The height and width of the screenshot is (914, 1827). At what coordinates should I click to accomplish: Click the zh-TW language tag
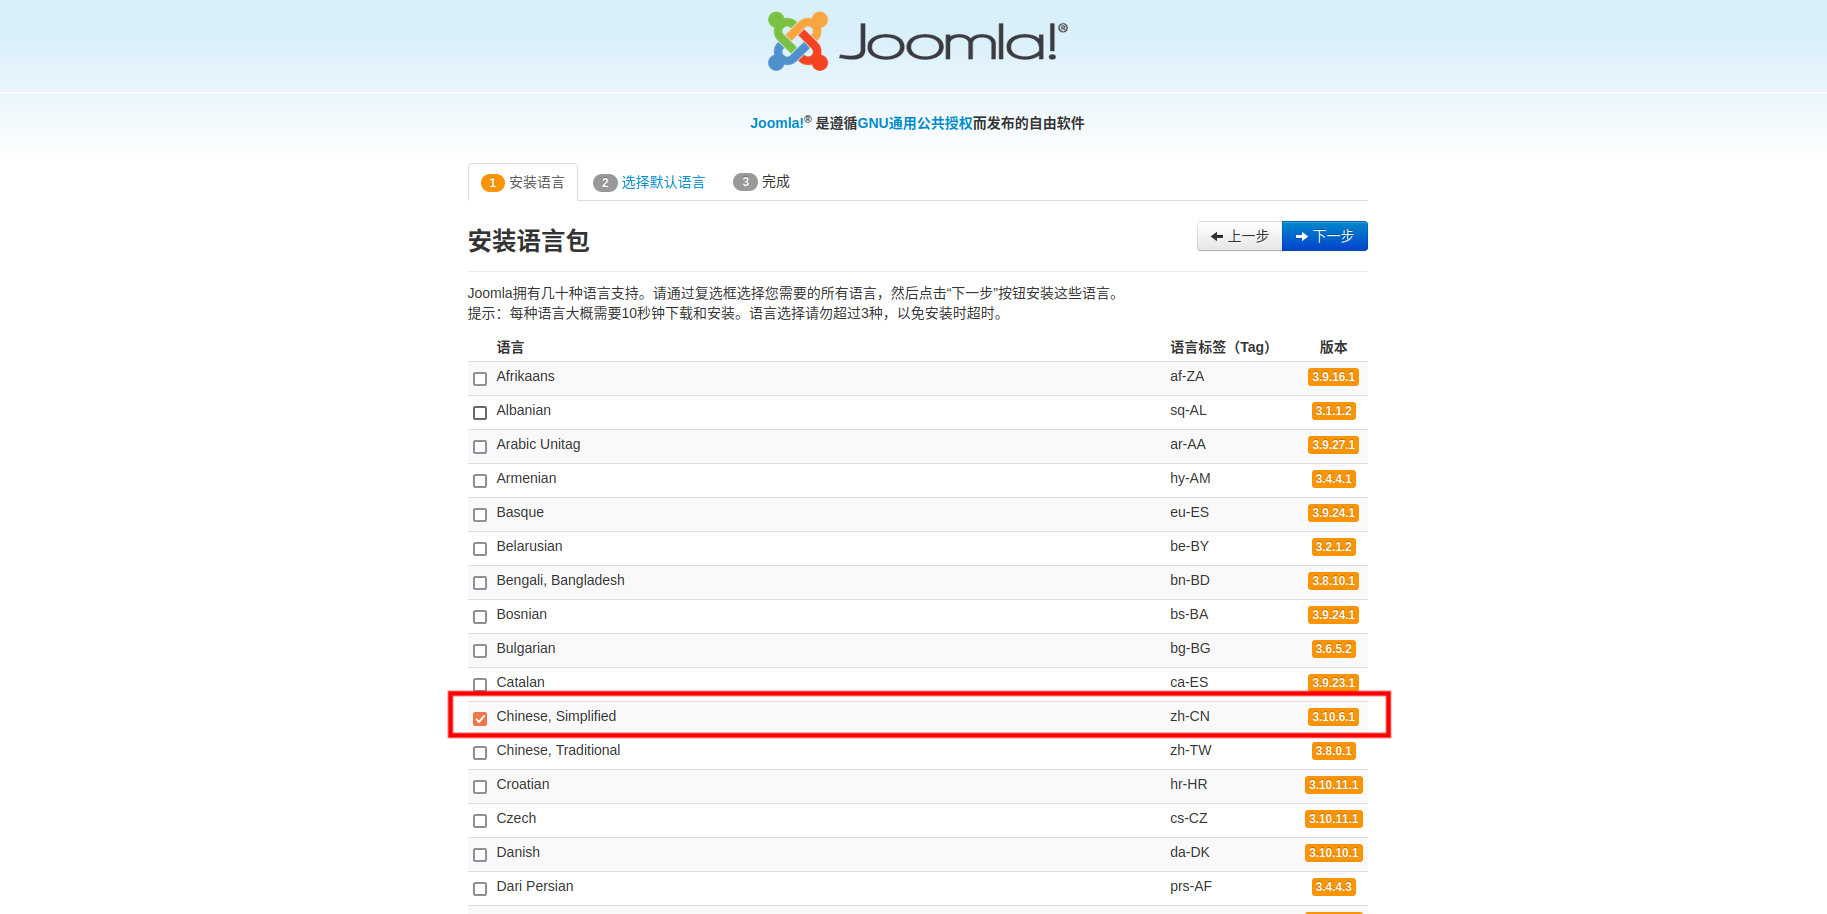pos(1191,750)
